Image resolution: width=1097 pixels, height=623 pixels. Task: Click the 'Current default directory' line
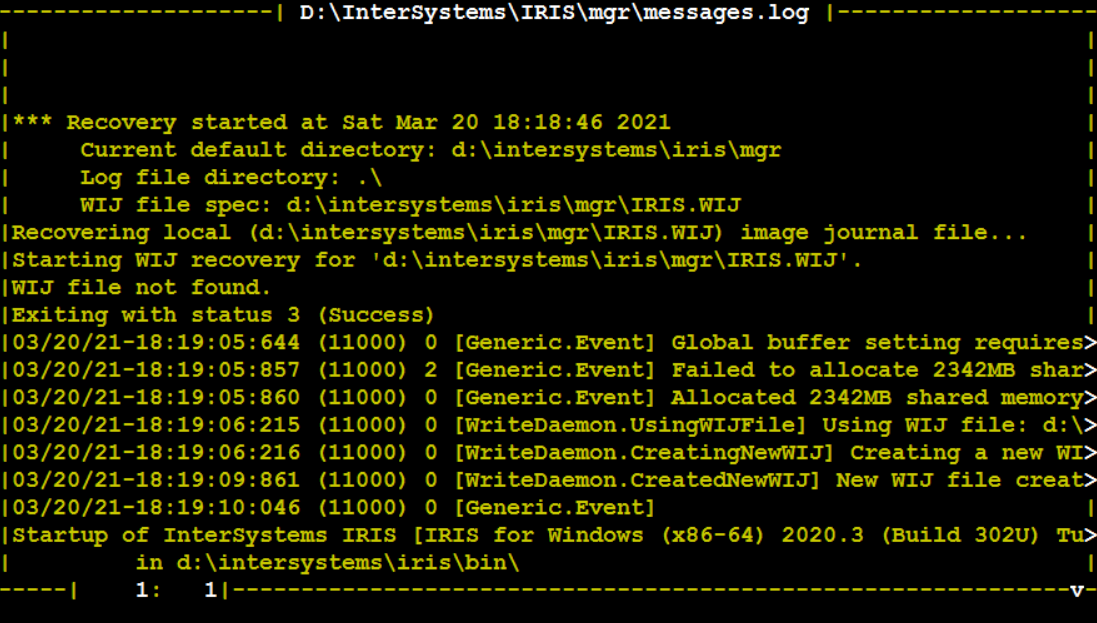click(430, 150)
